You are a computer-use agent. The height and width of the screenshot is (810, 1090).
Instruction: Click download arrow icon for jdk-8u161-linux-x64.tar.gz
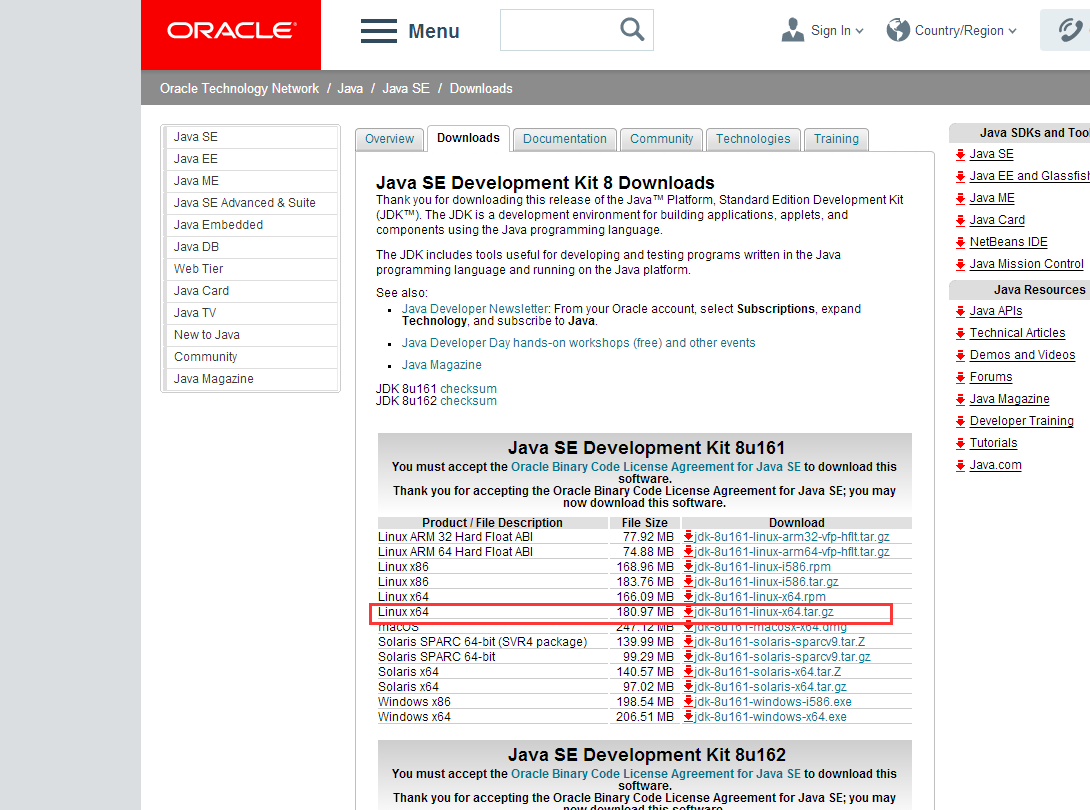688,612
